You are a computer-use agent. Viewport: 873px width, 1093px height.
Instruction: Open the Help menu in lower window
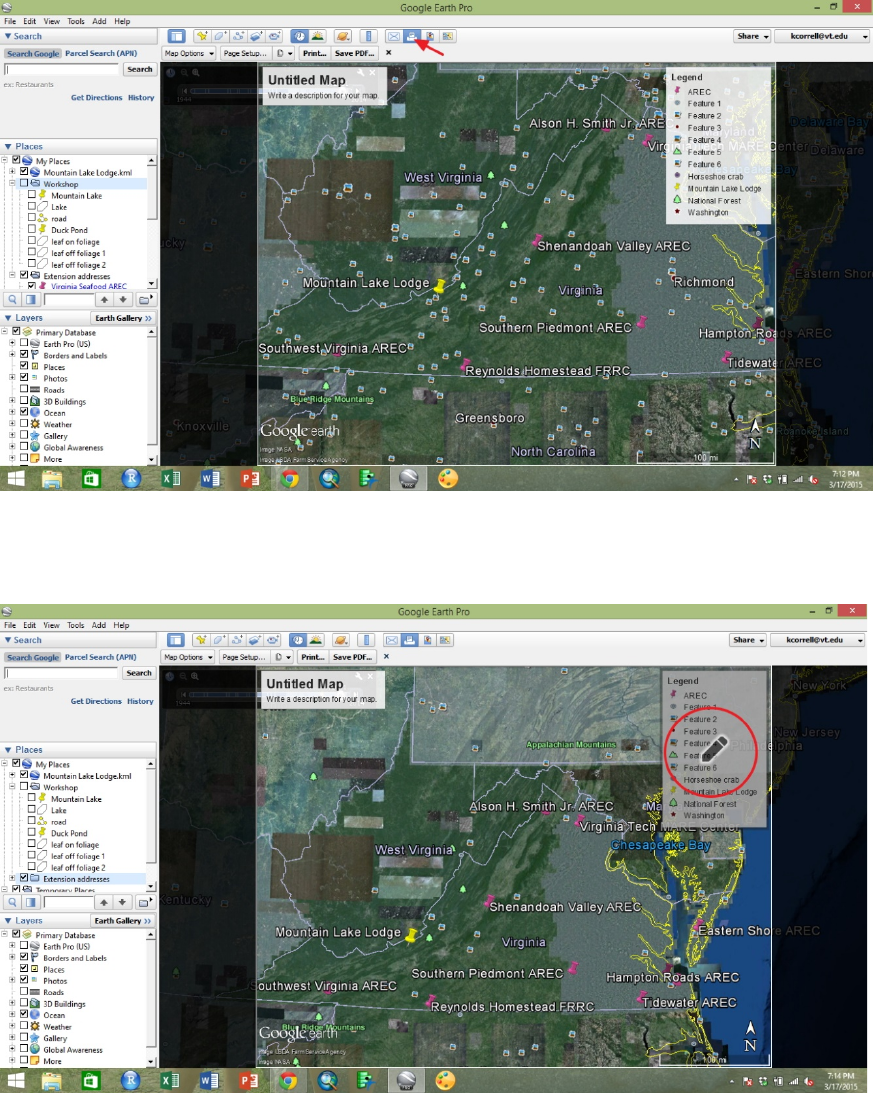click(x=121, y=625)
